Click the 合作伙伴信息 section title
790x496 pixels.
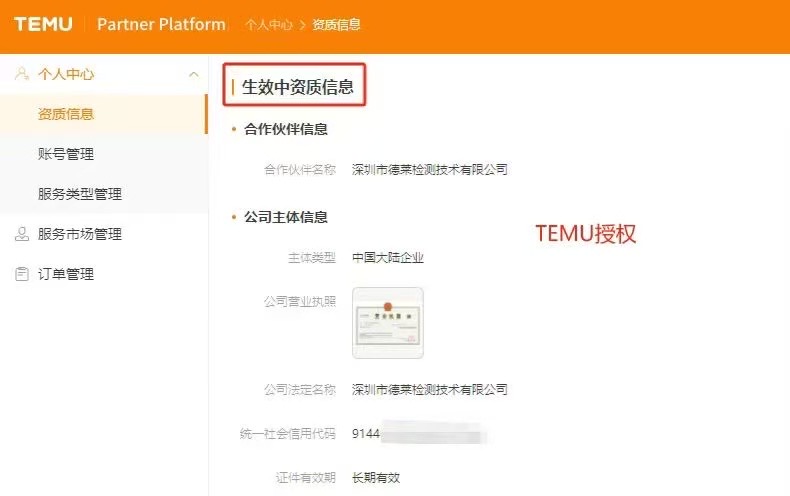pos(286,129)
